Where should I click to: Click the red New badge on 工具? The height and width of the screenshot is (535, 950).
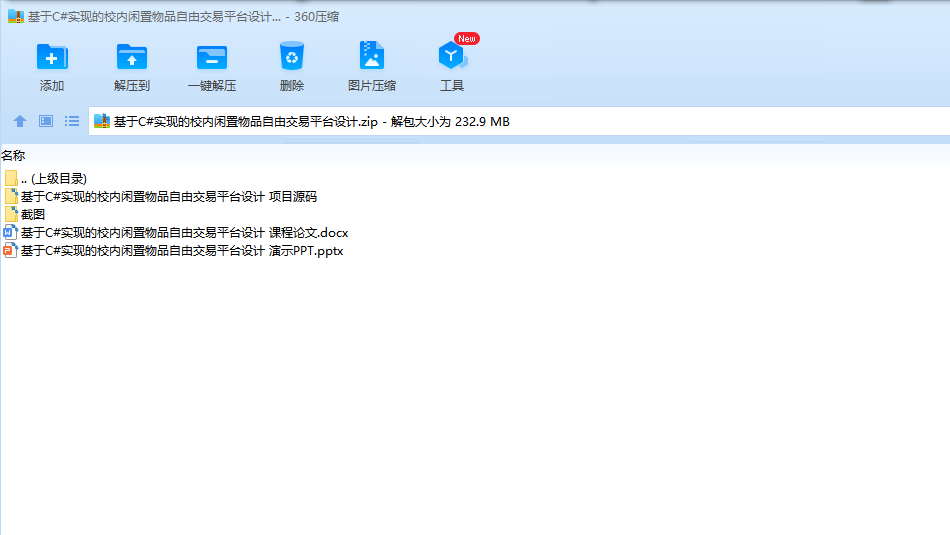[x=467, y=39]
